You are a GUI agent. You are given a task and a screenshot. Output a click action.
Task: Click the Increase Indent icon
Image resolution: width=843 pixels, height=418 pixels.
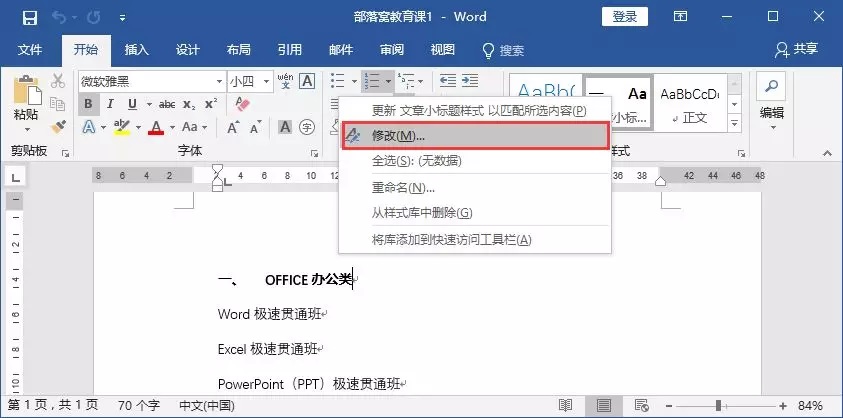(469, 81)
